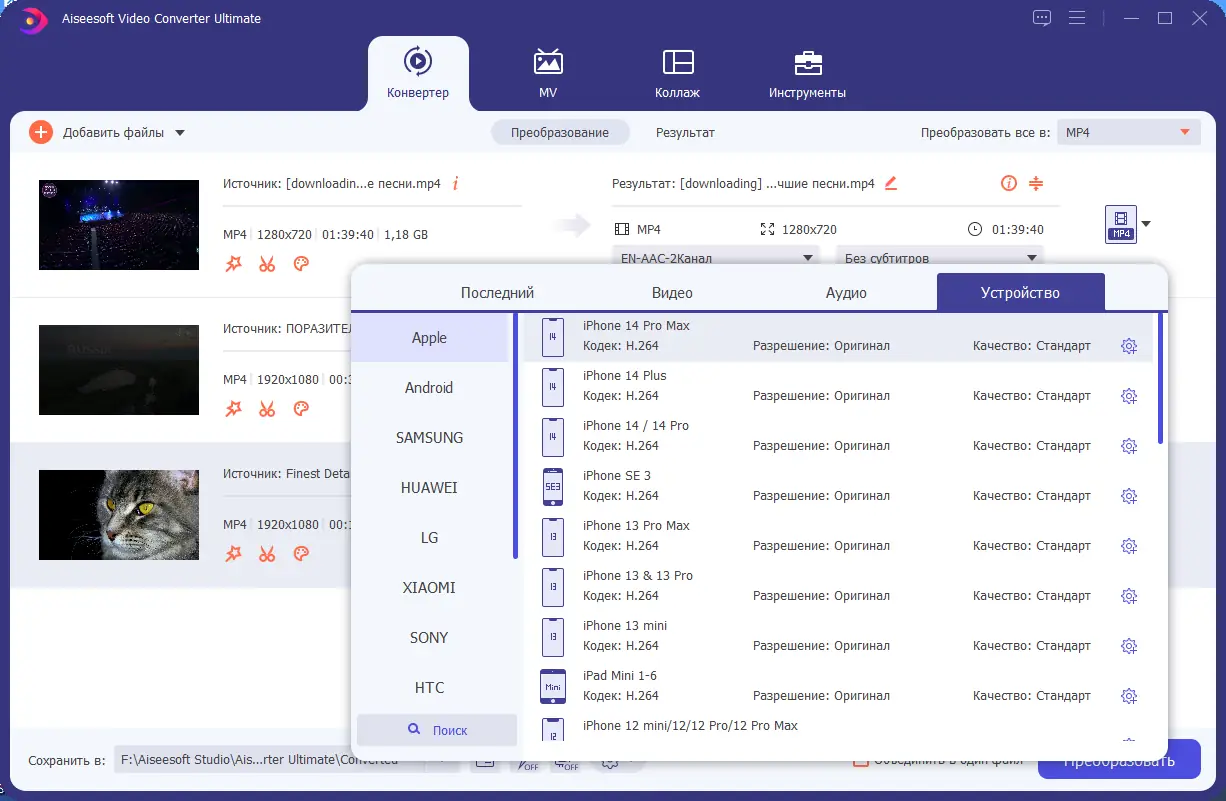
Task: Expand the Добавить файлы dropdown arrow
Action: pos(180,133)
